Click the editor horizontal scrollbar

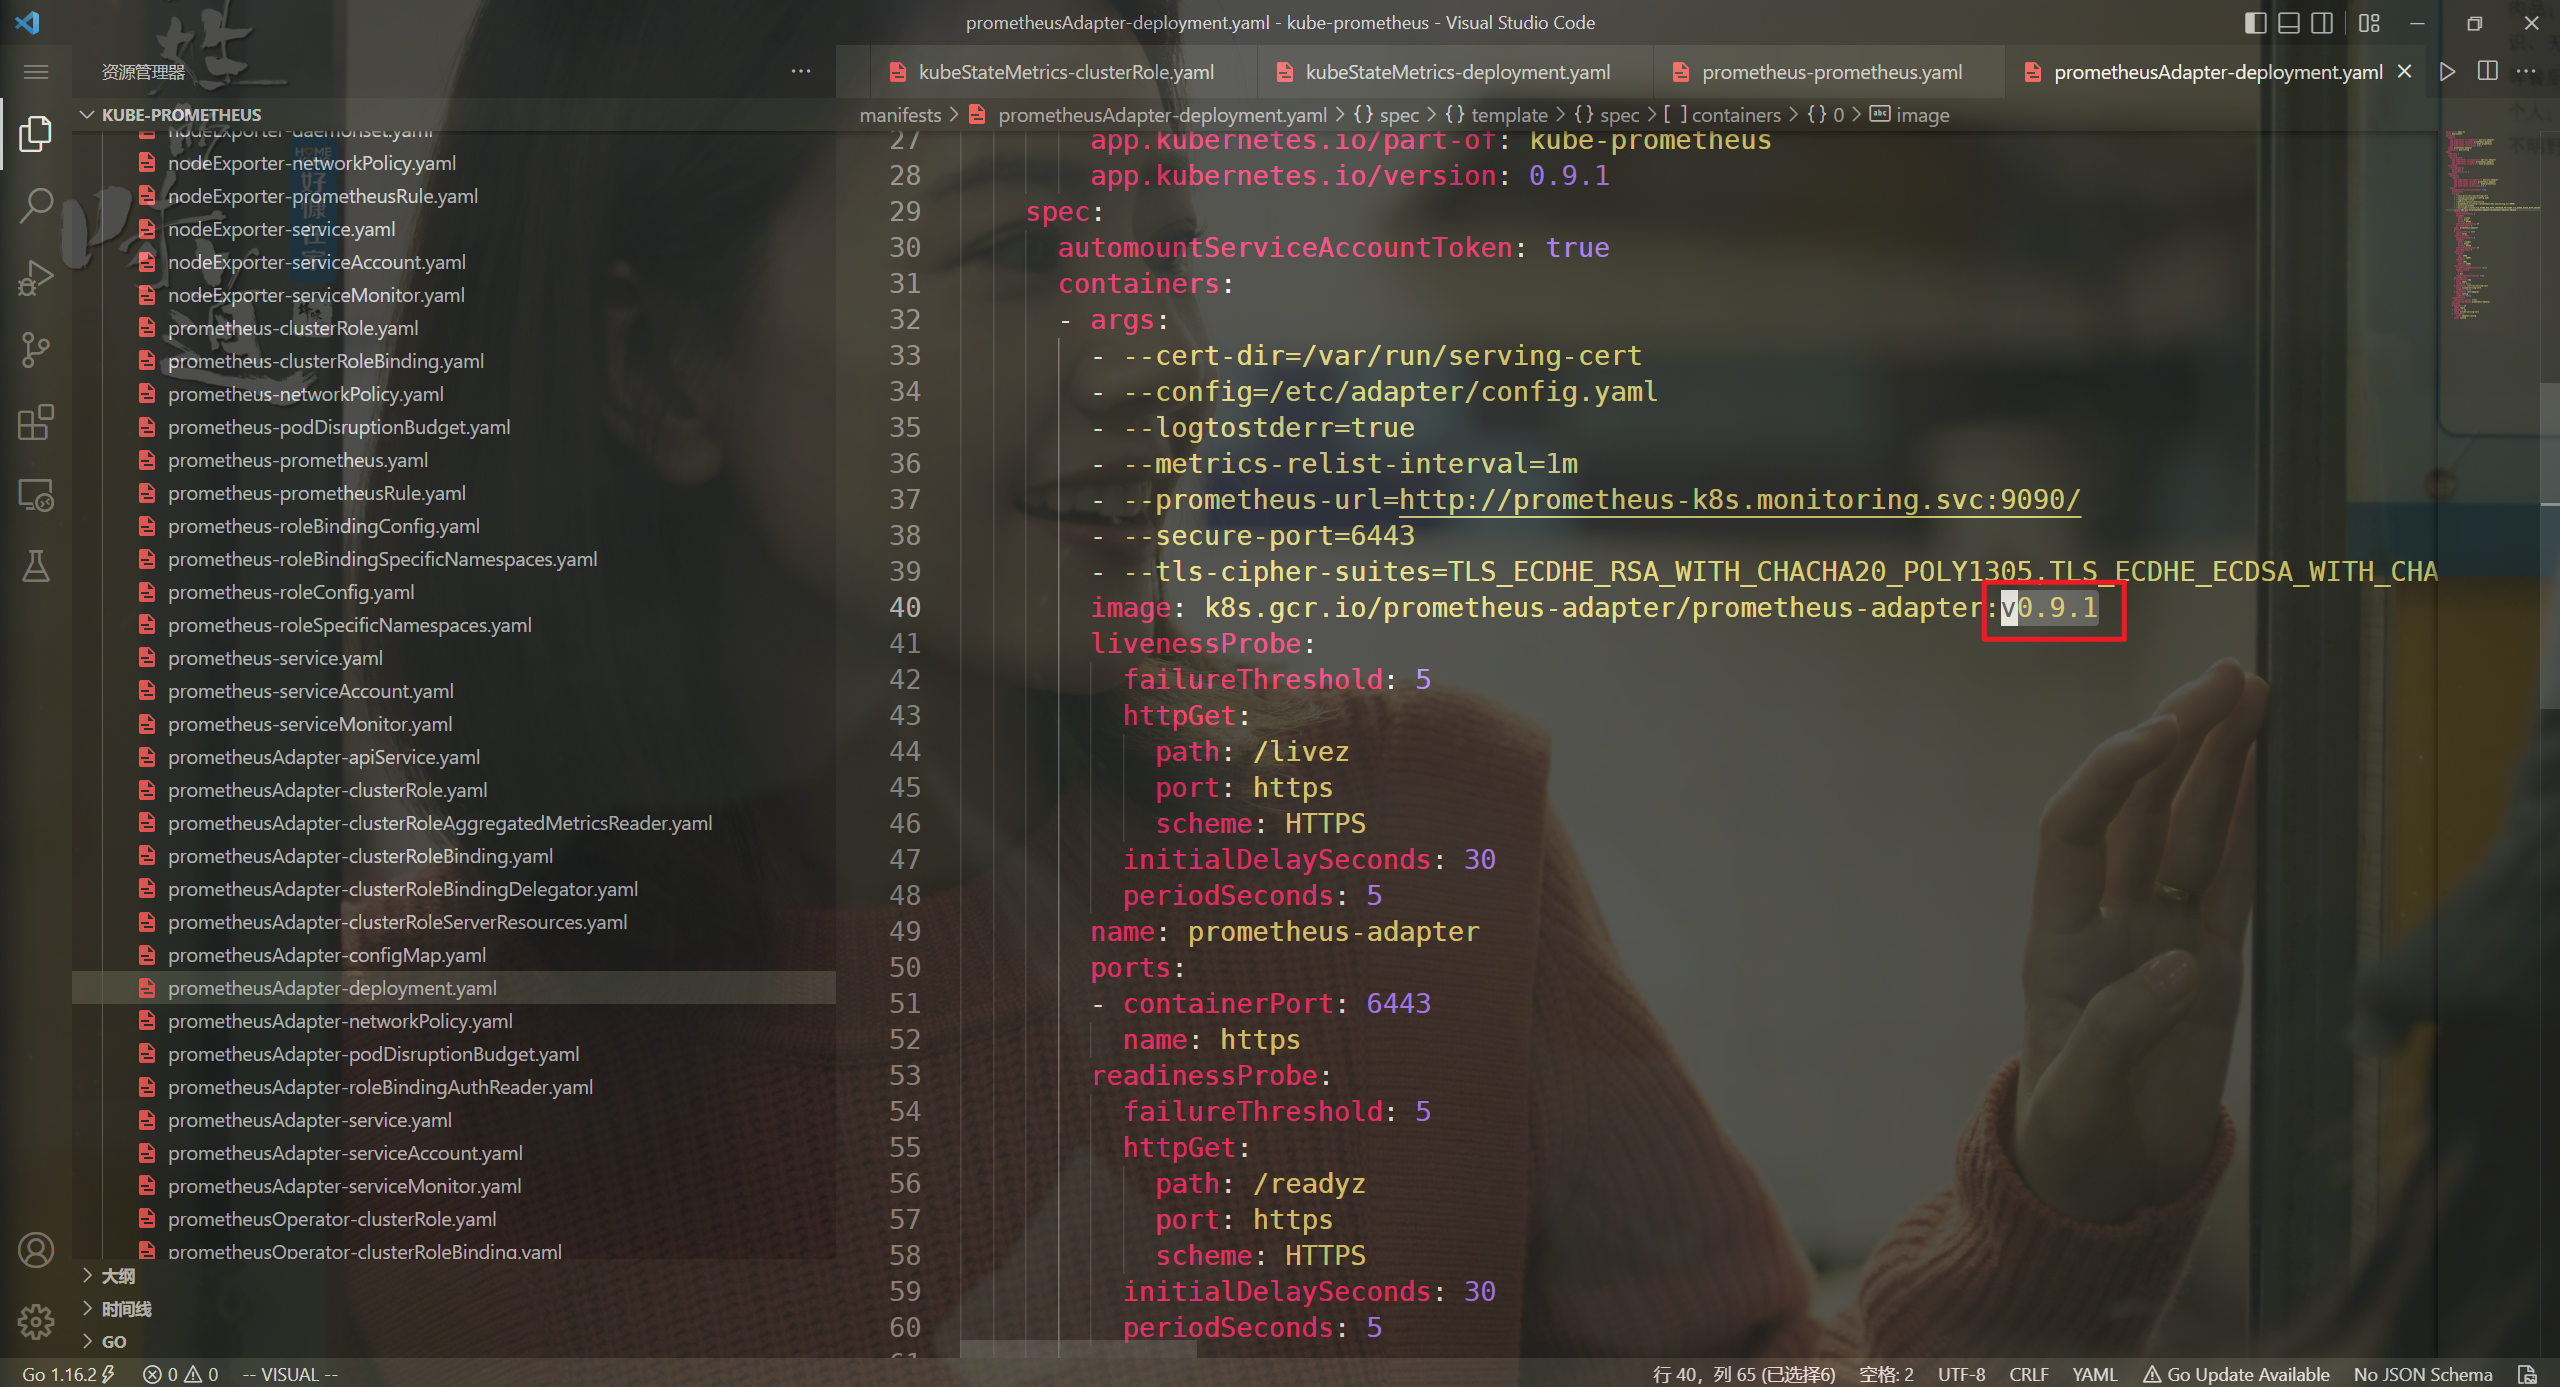(1078, 1349)
